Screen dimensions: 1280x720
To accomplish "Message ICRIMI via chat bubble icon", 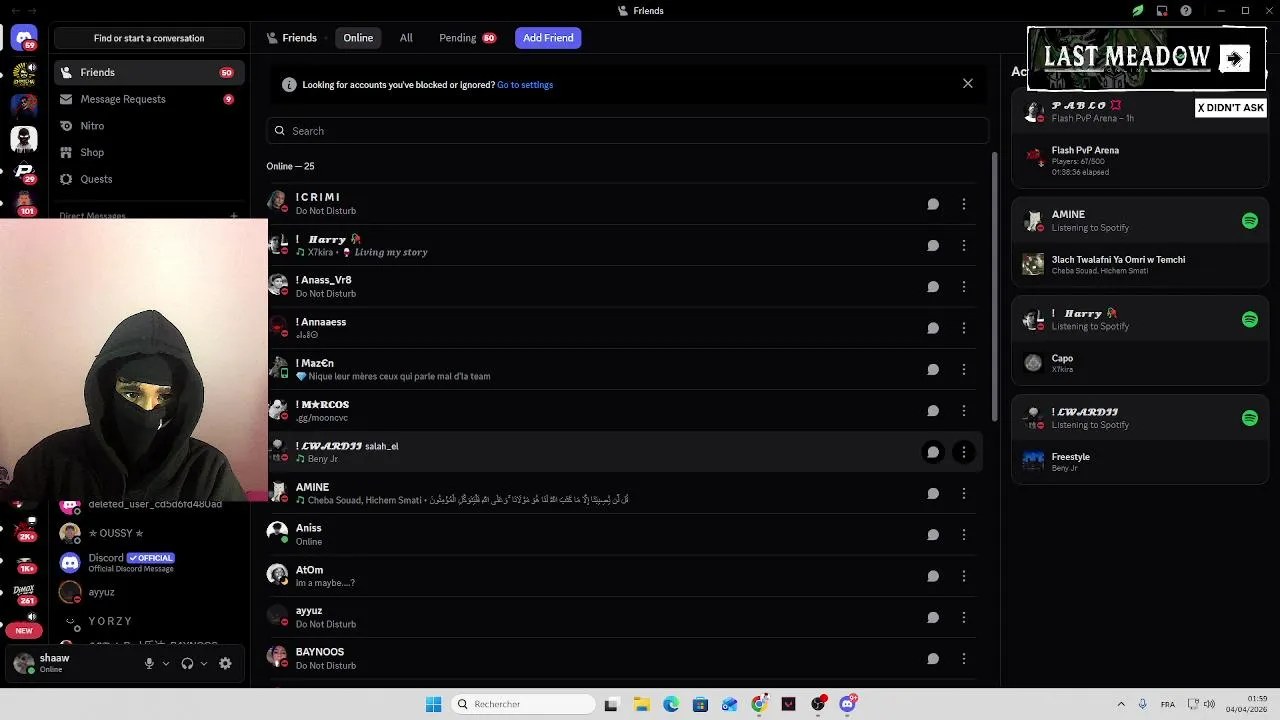I will (933, 204).
